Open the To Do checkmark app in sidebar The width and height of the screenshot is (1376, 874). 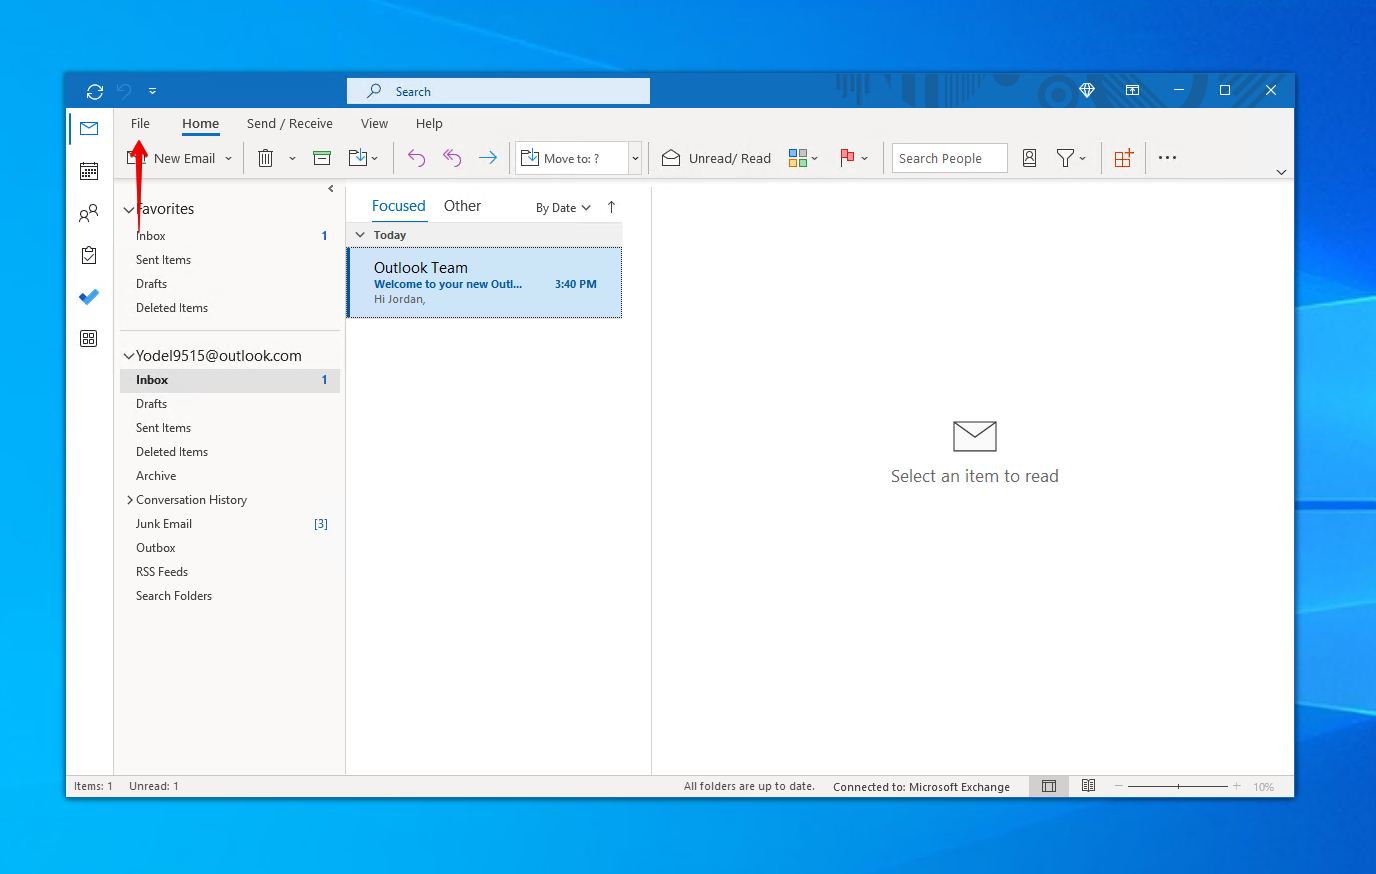[89, 297]
